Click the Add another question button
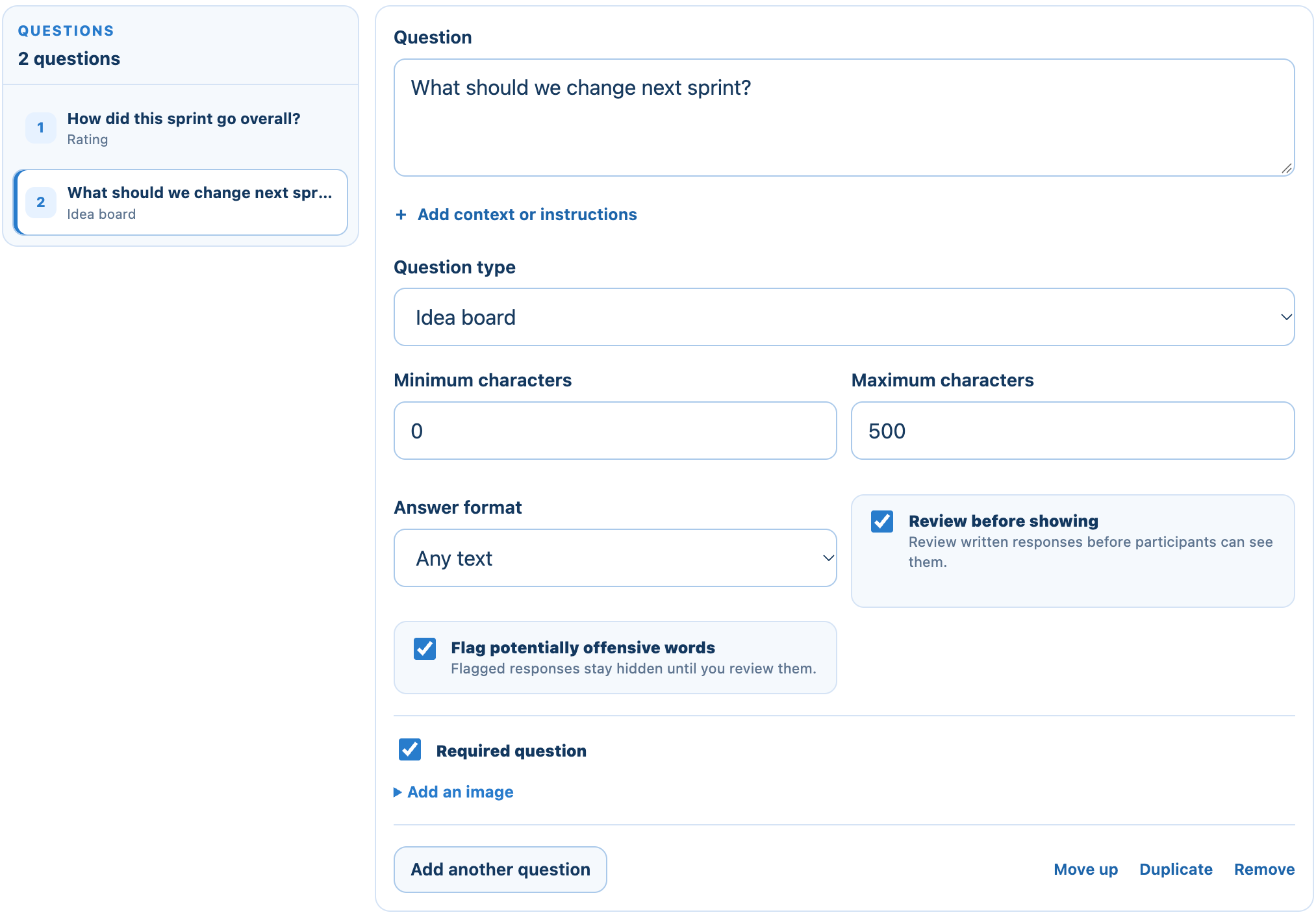Viewport: 1316px width, 917px height. tap(501, 870)
